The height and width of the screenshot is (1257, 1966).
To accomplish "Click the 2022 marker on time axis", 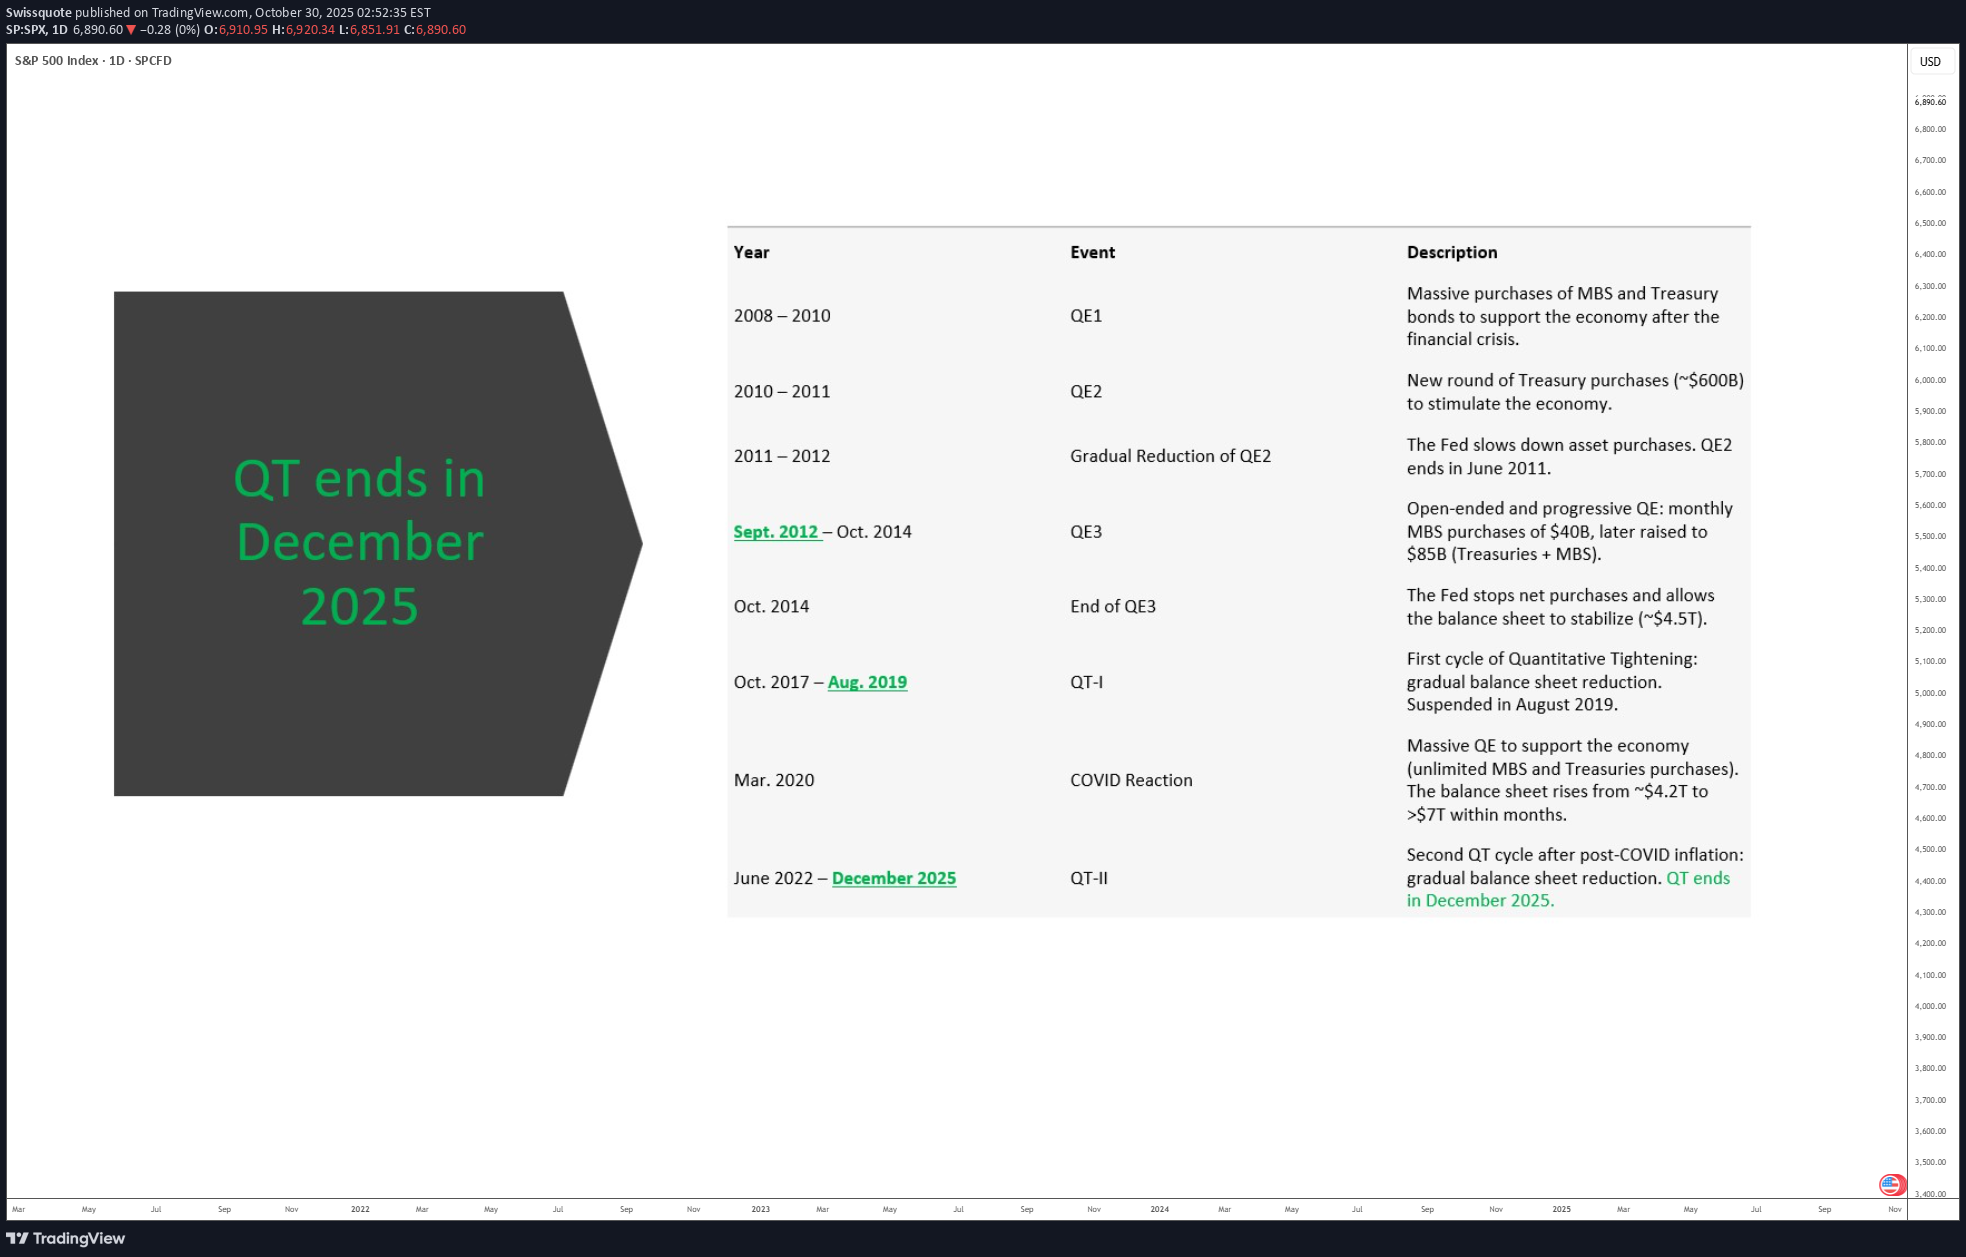I will 360,1209.
